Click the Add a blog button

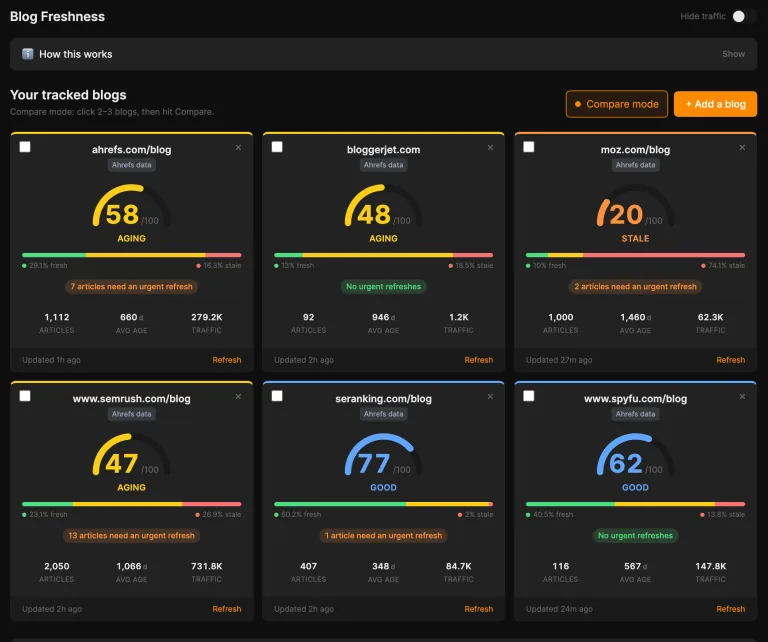tap(715, 104)
